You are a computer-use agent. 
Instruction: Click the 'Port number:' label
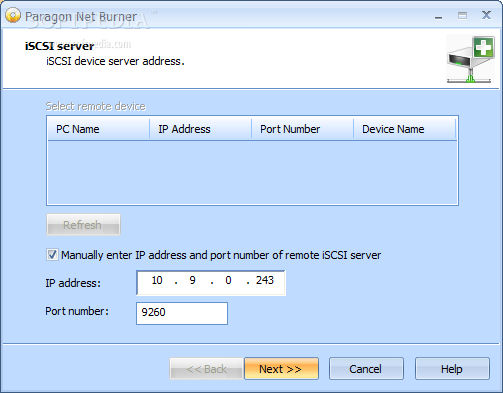[77, 311]
